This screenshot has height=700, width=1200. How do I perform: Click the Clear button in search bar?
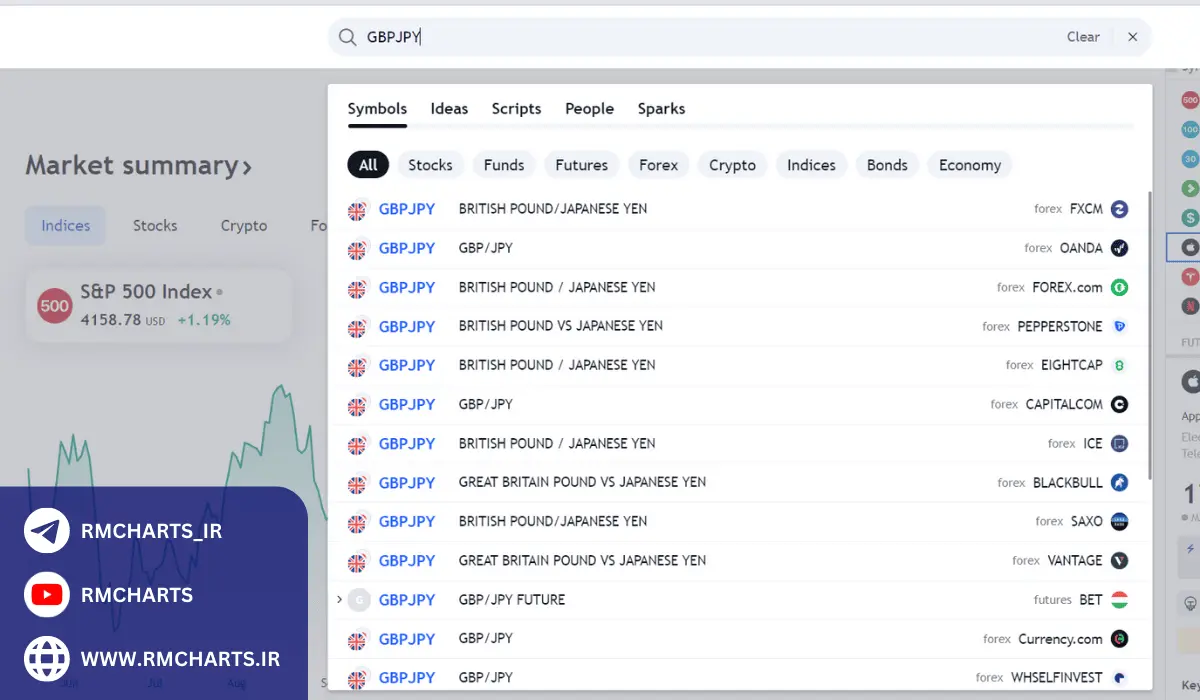[x=1083, y=36]
